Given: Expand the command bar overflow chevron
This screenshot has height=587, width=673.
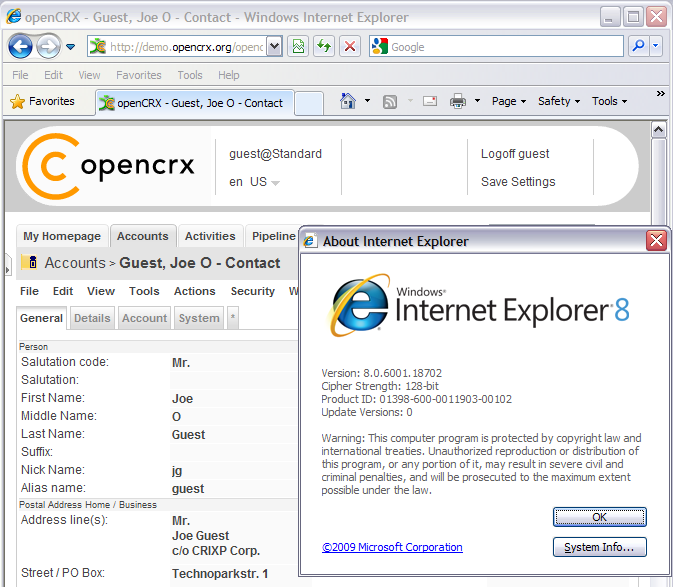Looking at the screenshot, I should coord(661,94).
